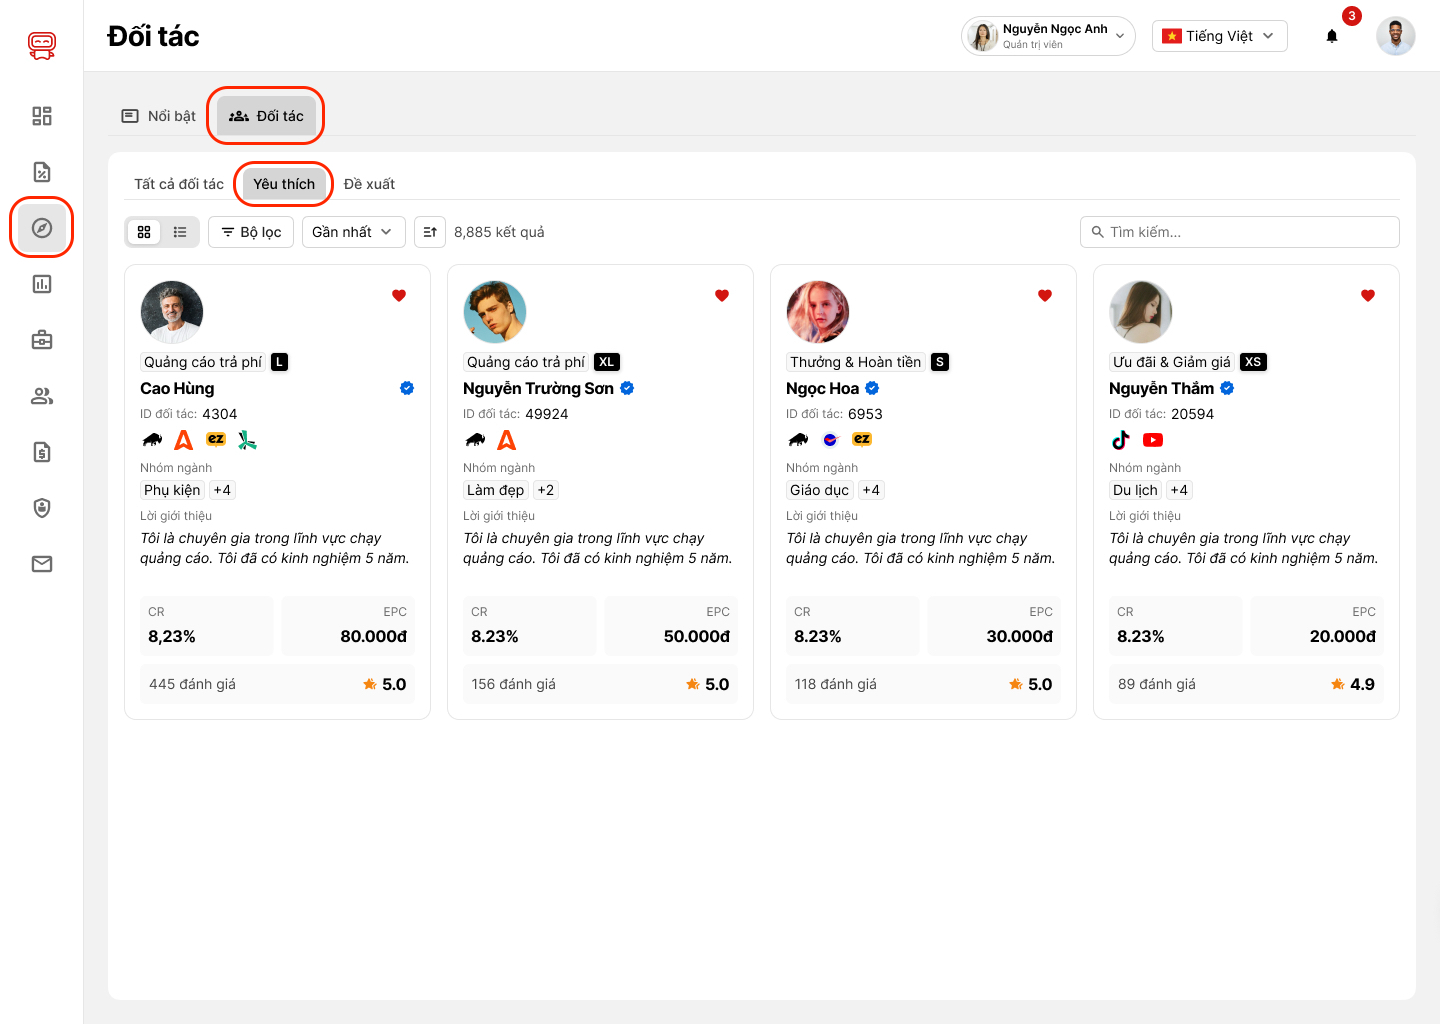Click Cao Hùng's profile photo
Viewport: 1440px width, 1024px height.
pos(172,312)
